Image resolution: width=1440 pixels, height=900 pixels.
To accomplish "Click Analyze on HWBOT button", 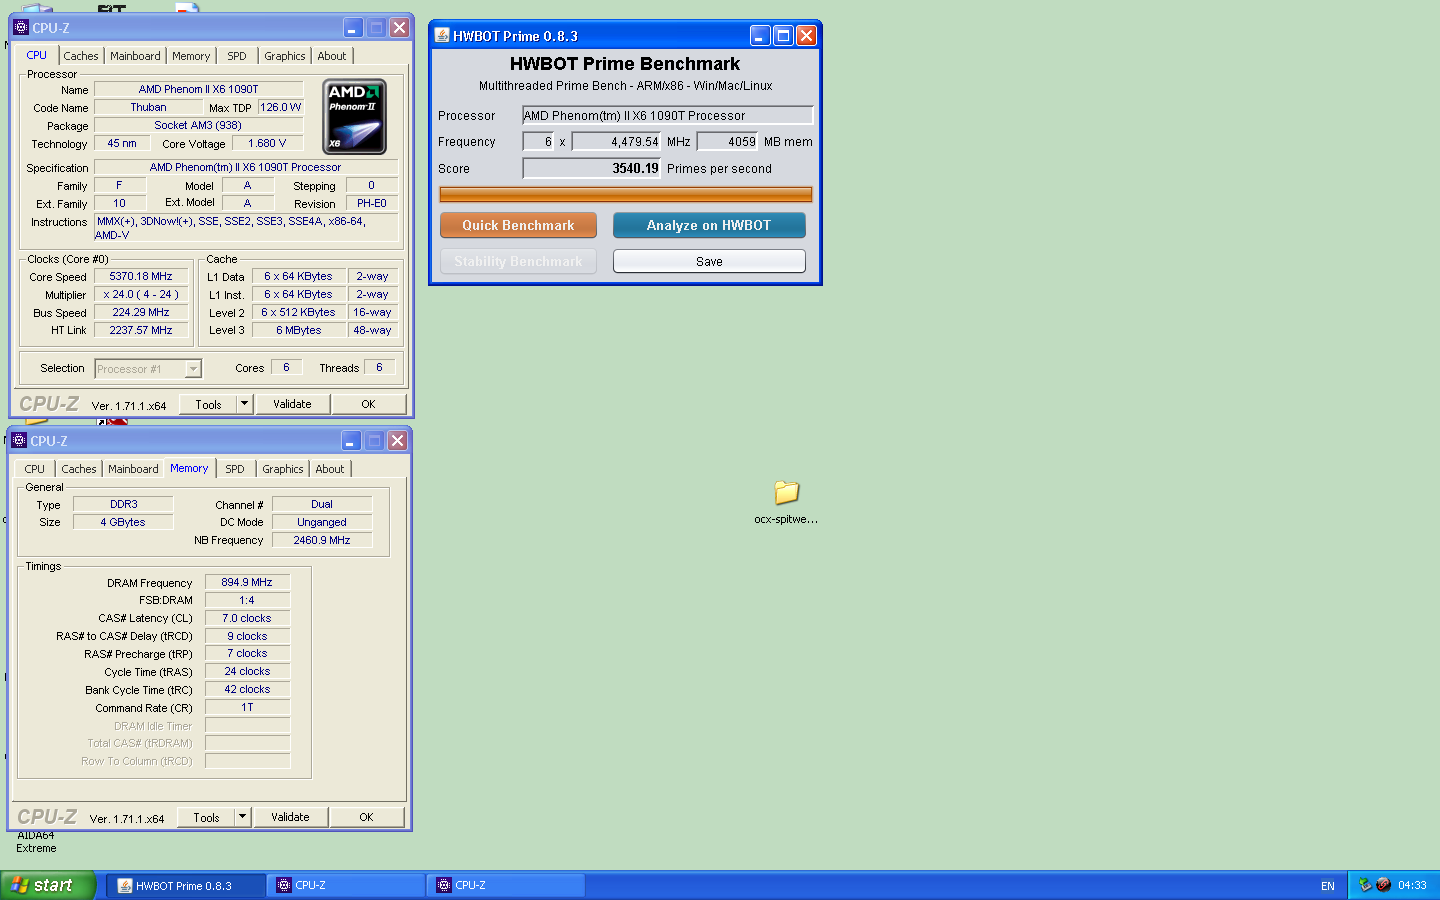I will coord(709,225).
